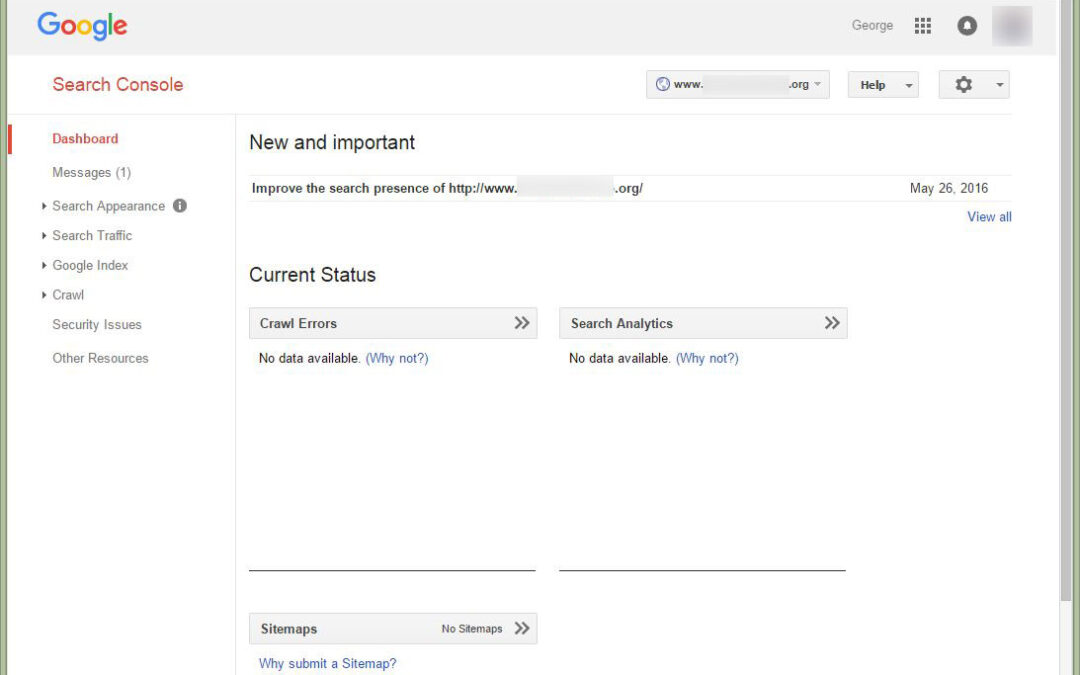Click 'Why not?' under Crawl Errors
Viewport: 1080px width, 675px height.
pyautogui.click(x=397, y=358)
